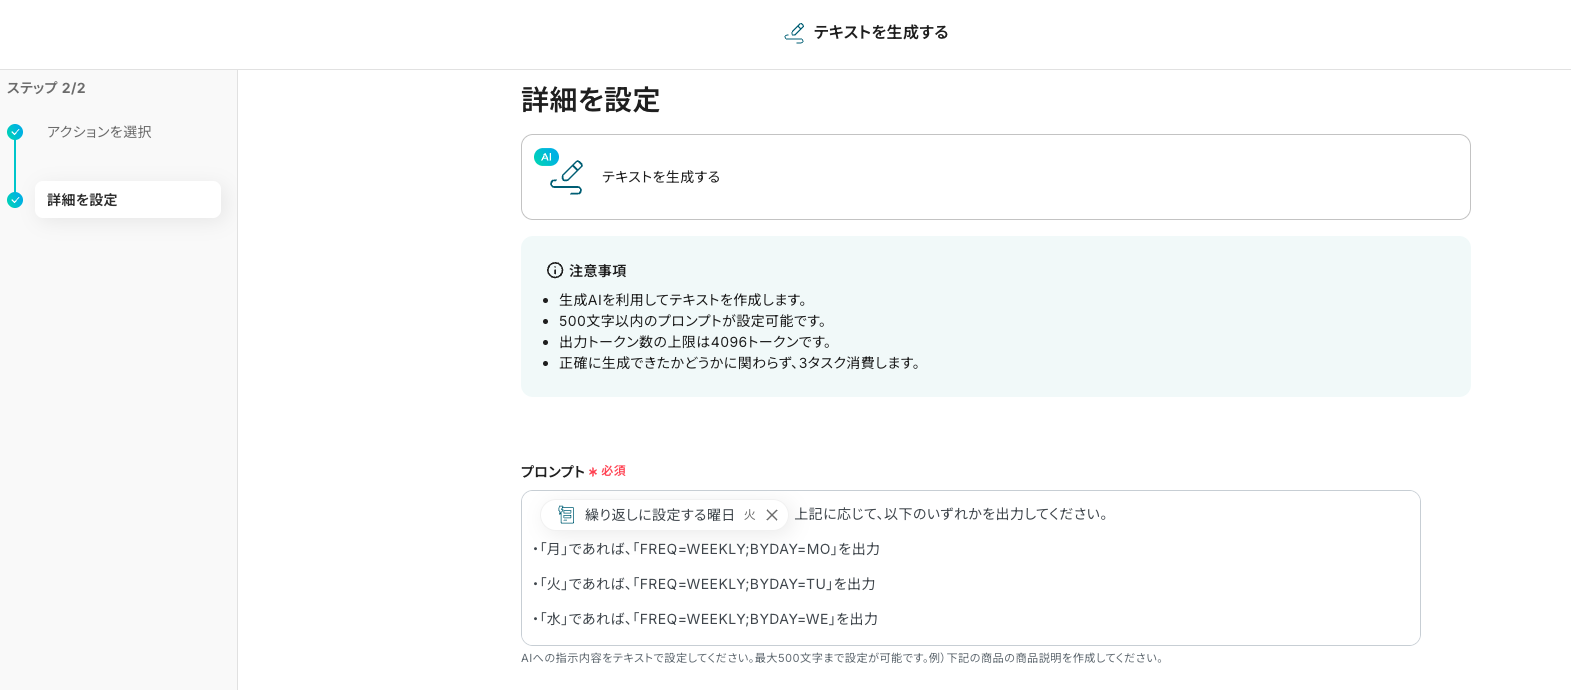Image resolution: width=1571 pixels, height=690 pixels.
Task: Click the document icon in the prompt chip
Action: (x=566, y=515)
